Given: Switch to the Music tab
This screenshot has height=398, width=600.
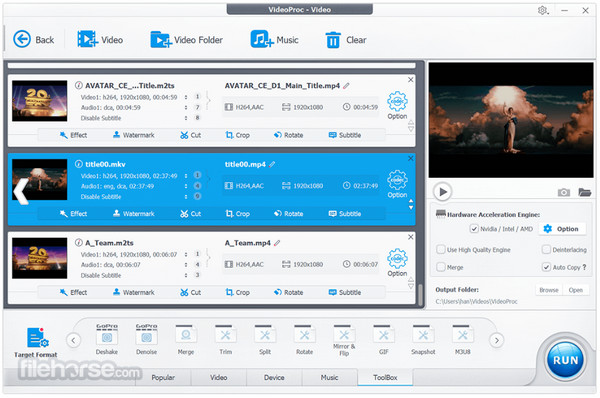Looking at the screenshot, I should [329, 377].
